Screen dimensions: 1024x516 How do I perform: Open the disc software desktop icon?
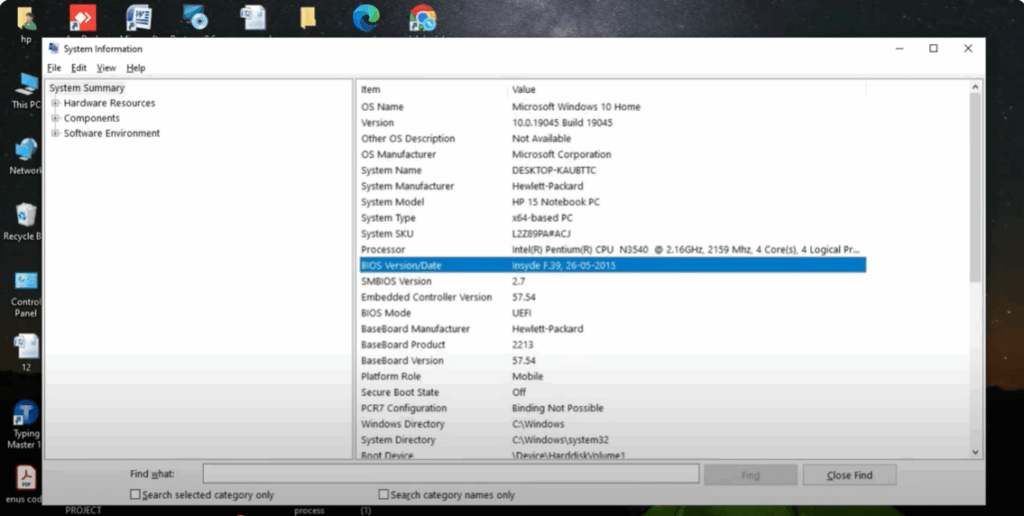point(195,18)
